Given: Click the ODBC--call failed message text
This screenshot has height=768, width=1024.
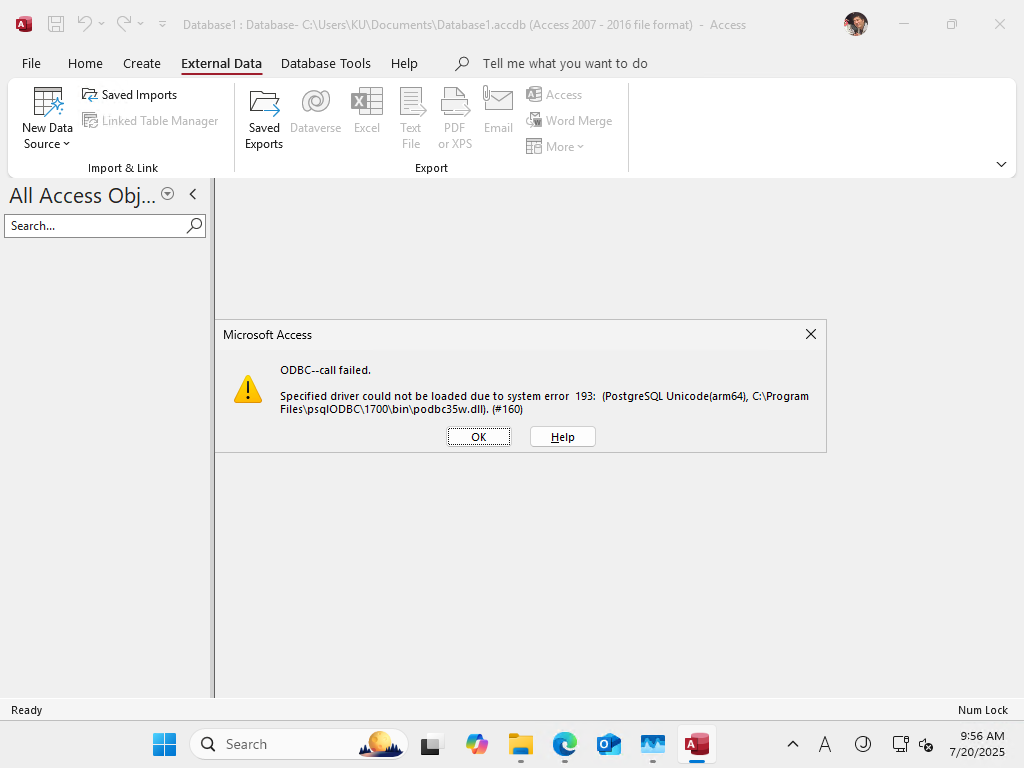Looking at the screenshot, I should pos(325,370).
